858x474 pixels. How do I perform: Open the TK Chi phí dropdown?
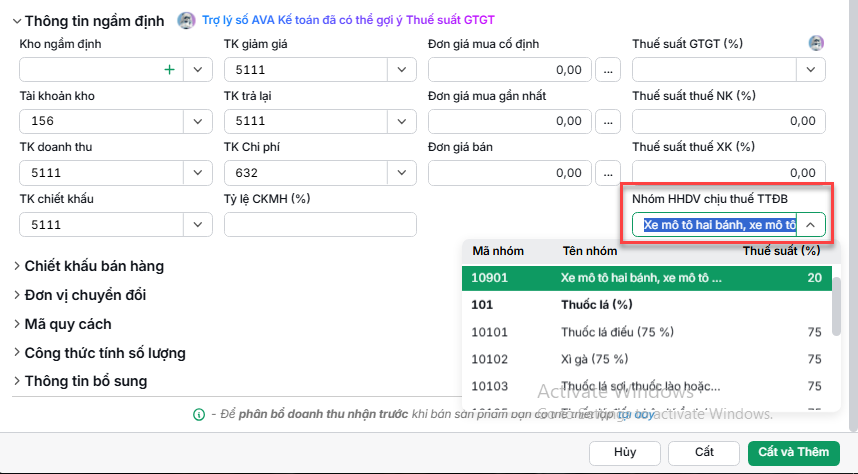[402, 173]
